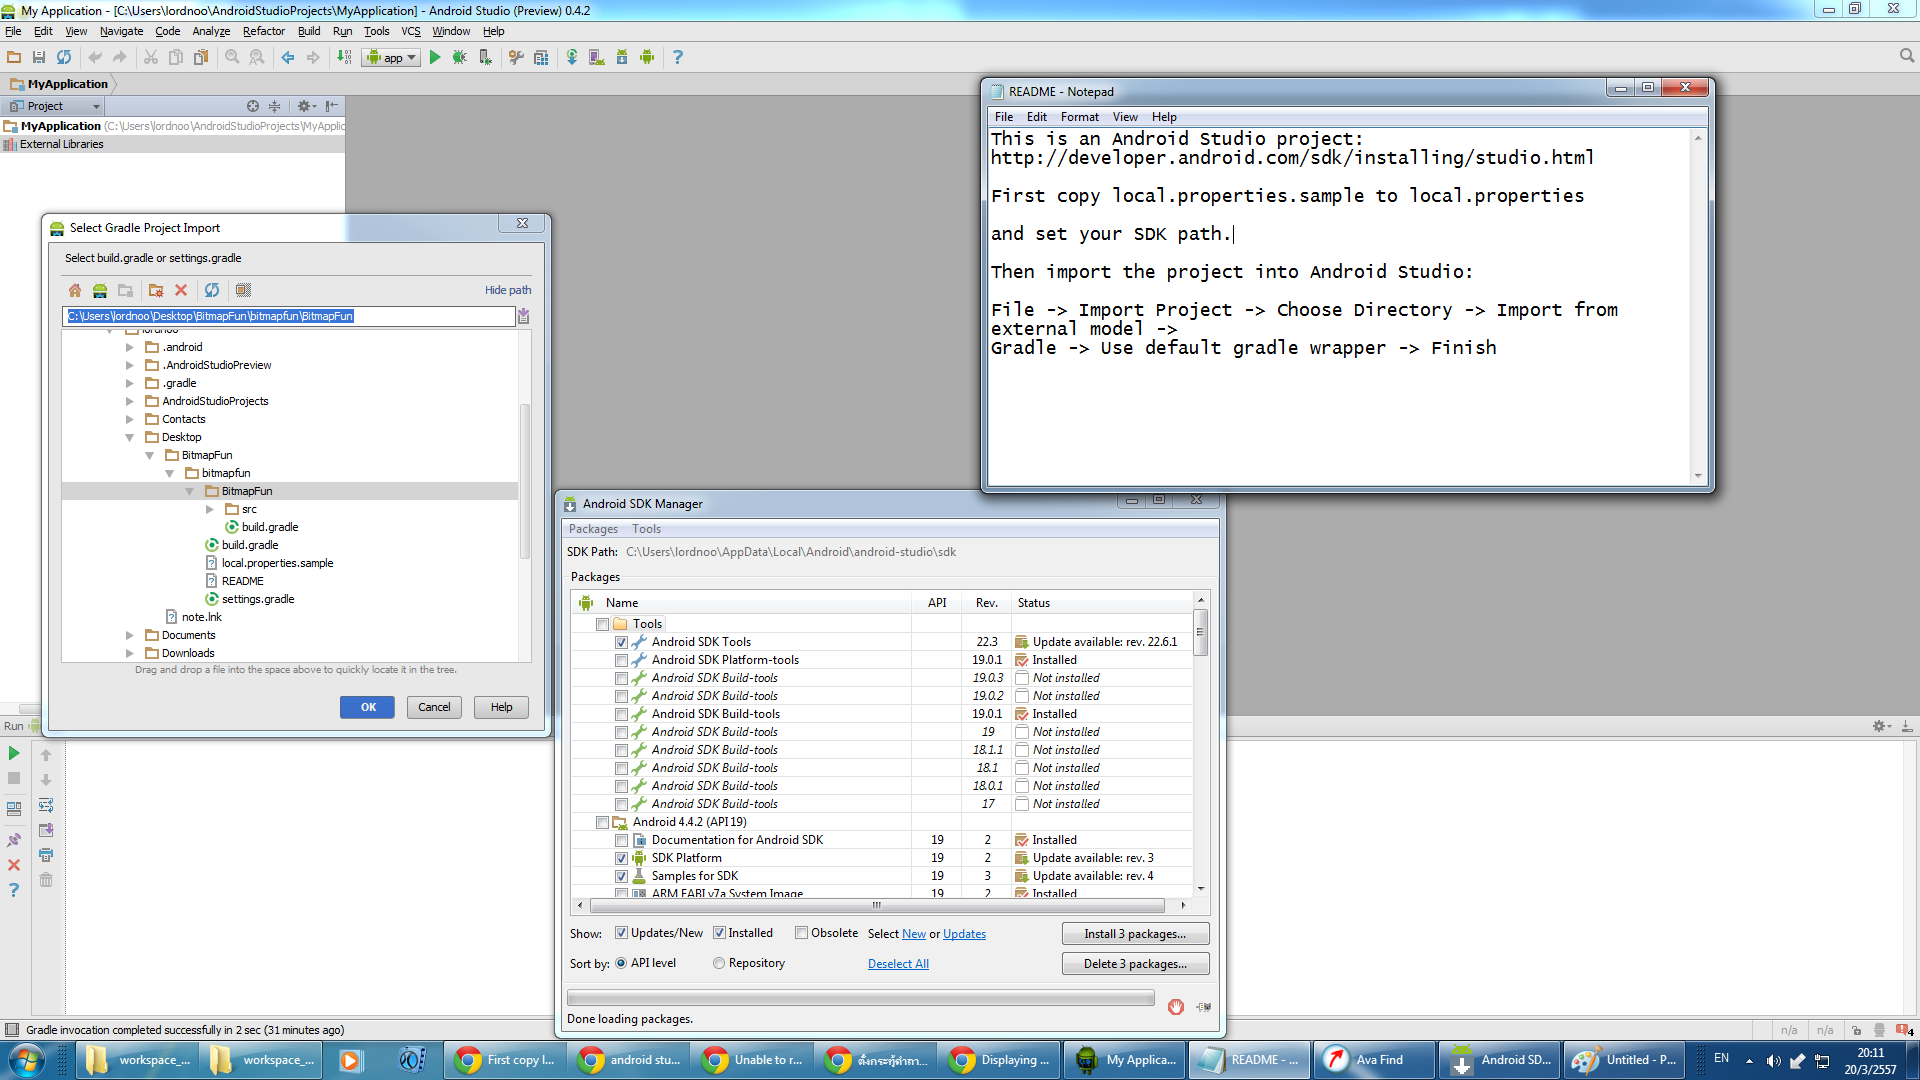Click Cancel in Gradle import dialog

434,707
